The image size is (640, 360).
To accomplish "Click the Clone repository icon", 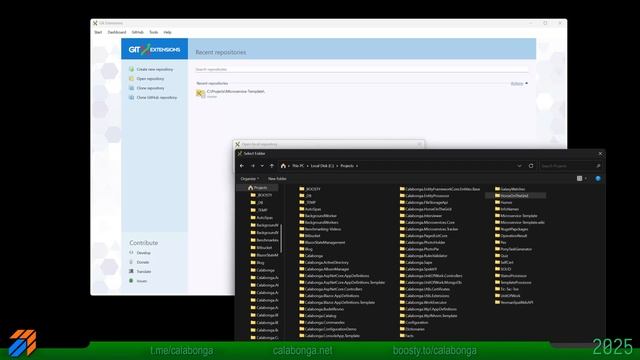I will click(131, 88).
